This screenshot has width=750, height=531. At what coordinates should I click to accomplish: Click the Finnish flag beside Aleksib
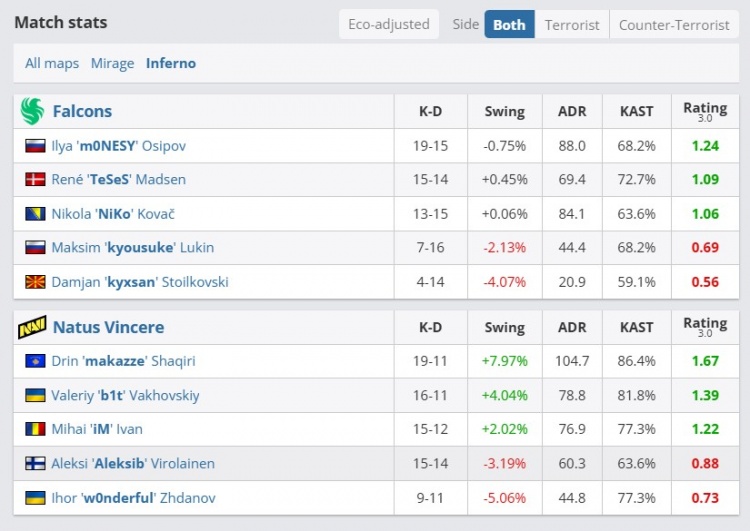click(x=35, y=464)
